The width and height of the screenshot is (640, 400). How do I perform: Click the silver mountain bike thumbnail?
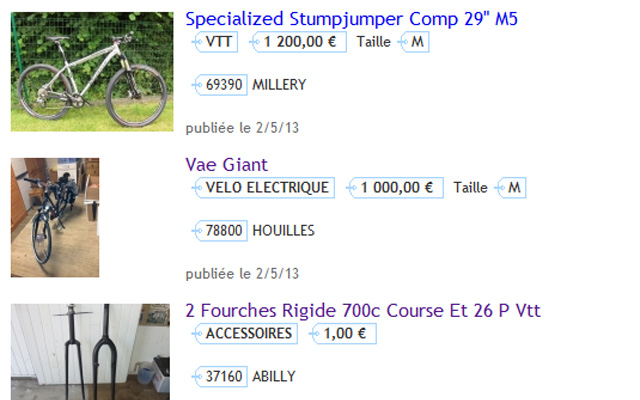coord(92,72)
